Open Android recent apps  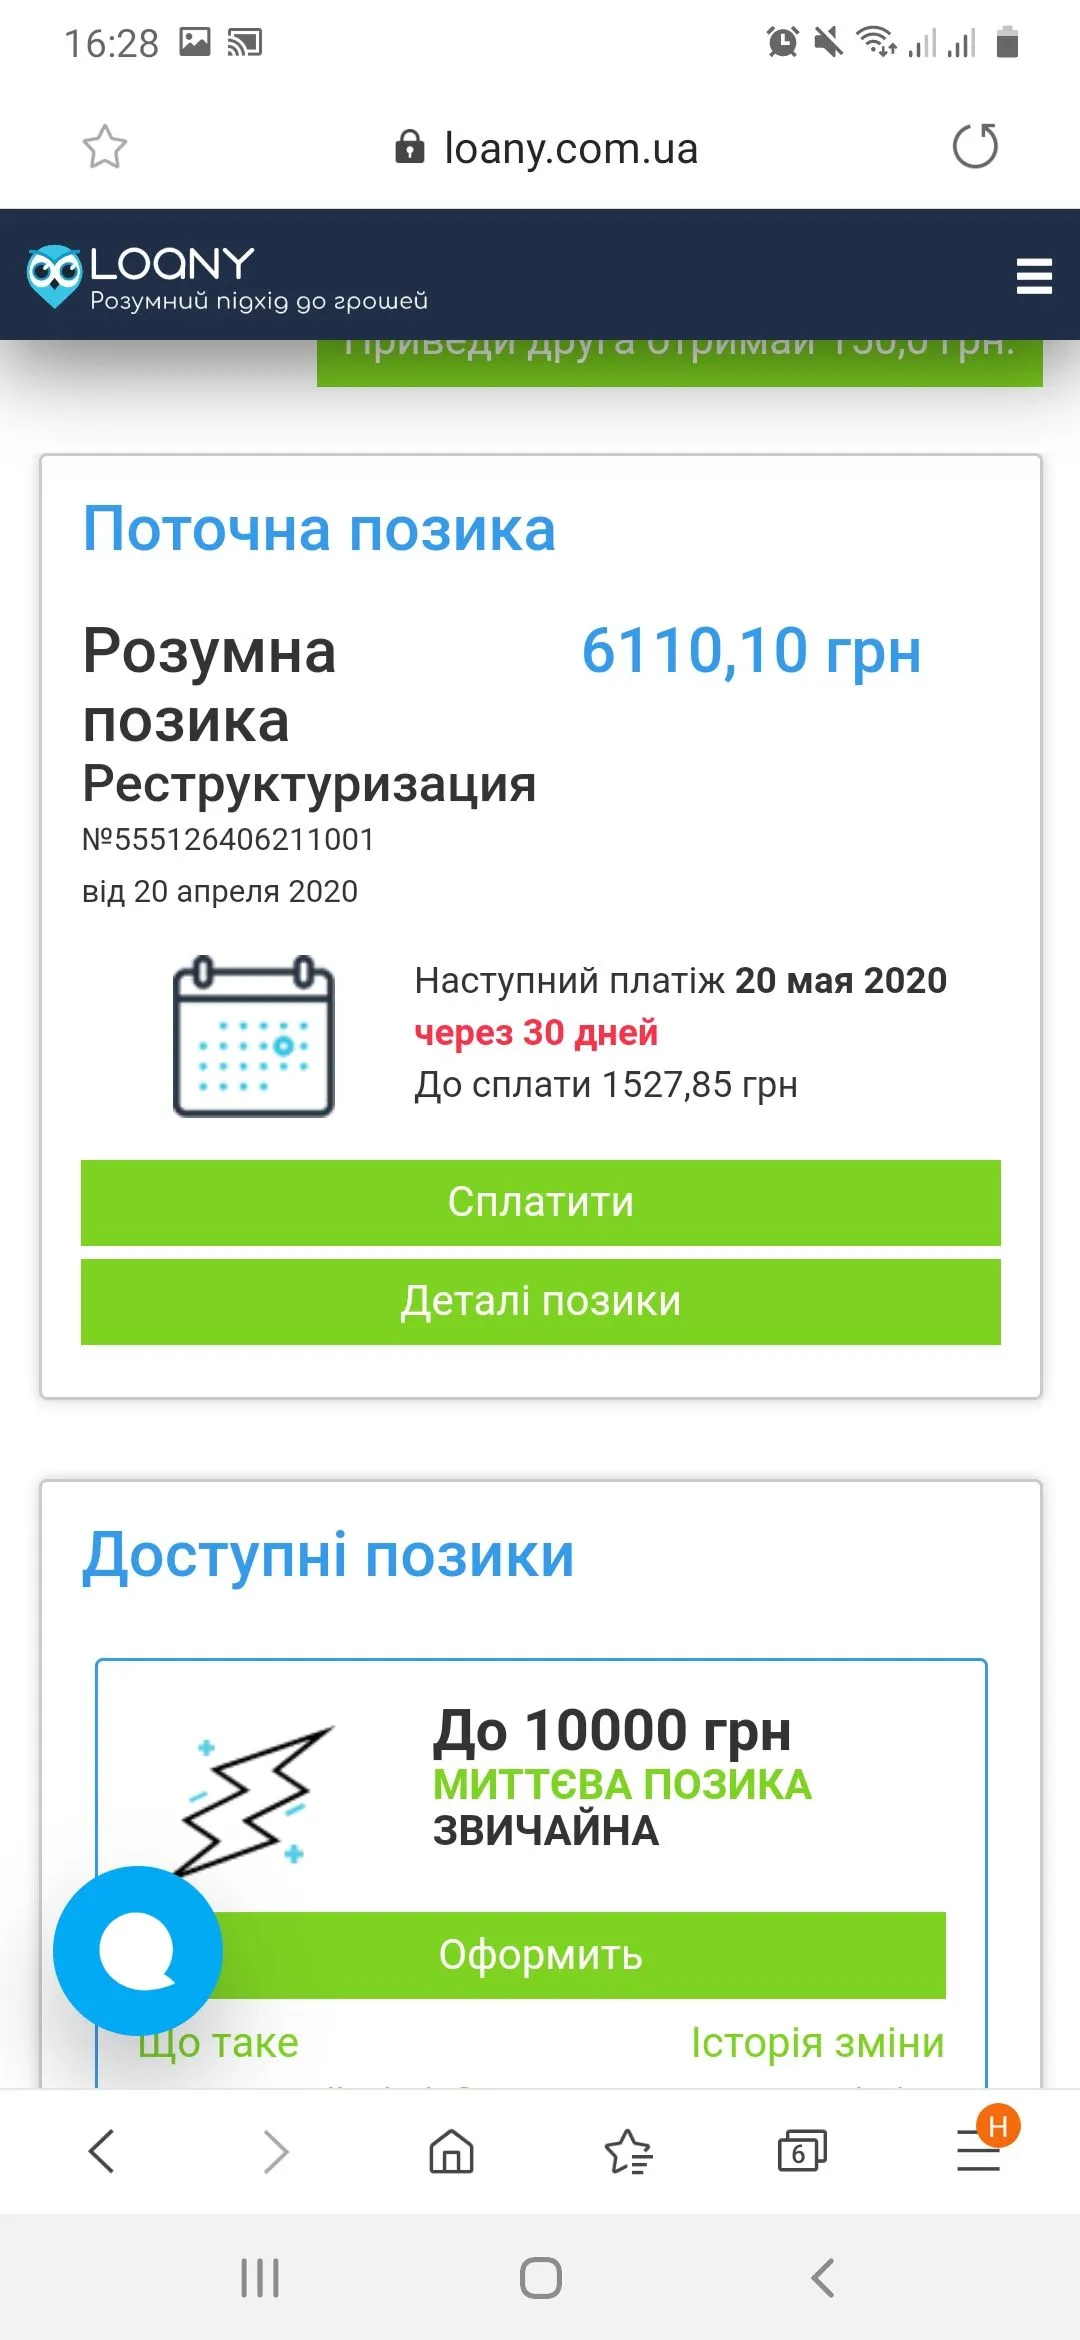click(x=260, y=2278)
